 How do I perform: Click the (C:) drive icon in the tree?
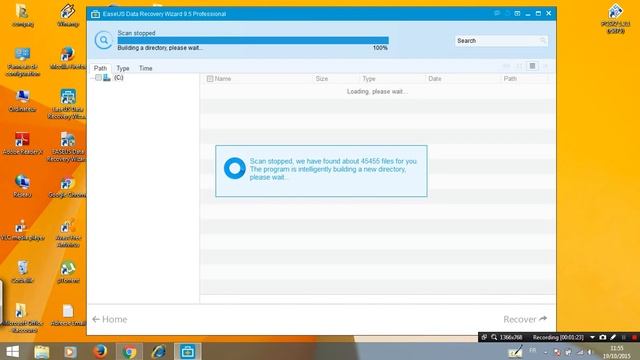tap(107, 78)
